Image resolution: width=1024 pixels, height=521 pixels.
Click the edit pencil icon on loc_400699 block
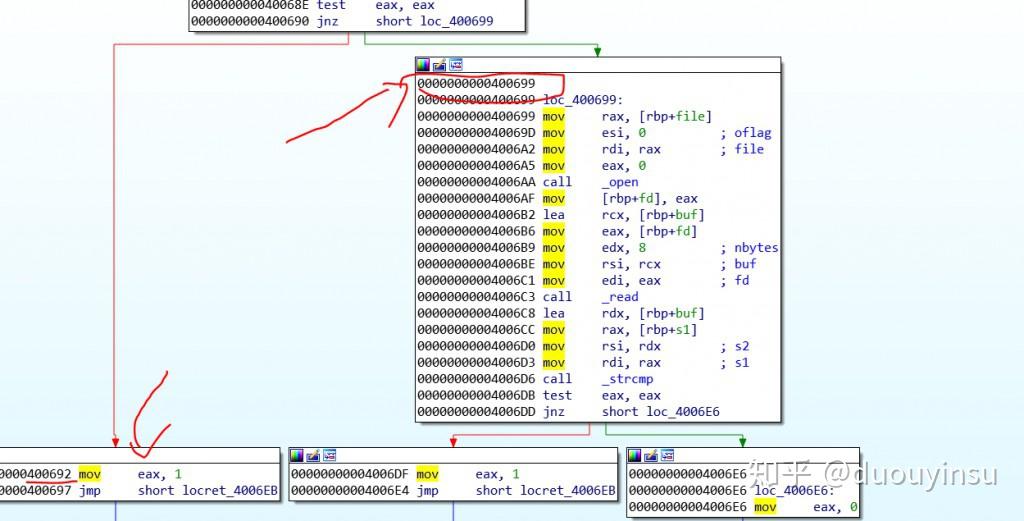440,65
